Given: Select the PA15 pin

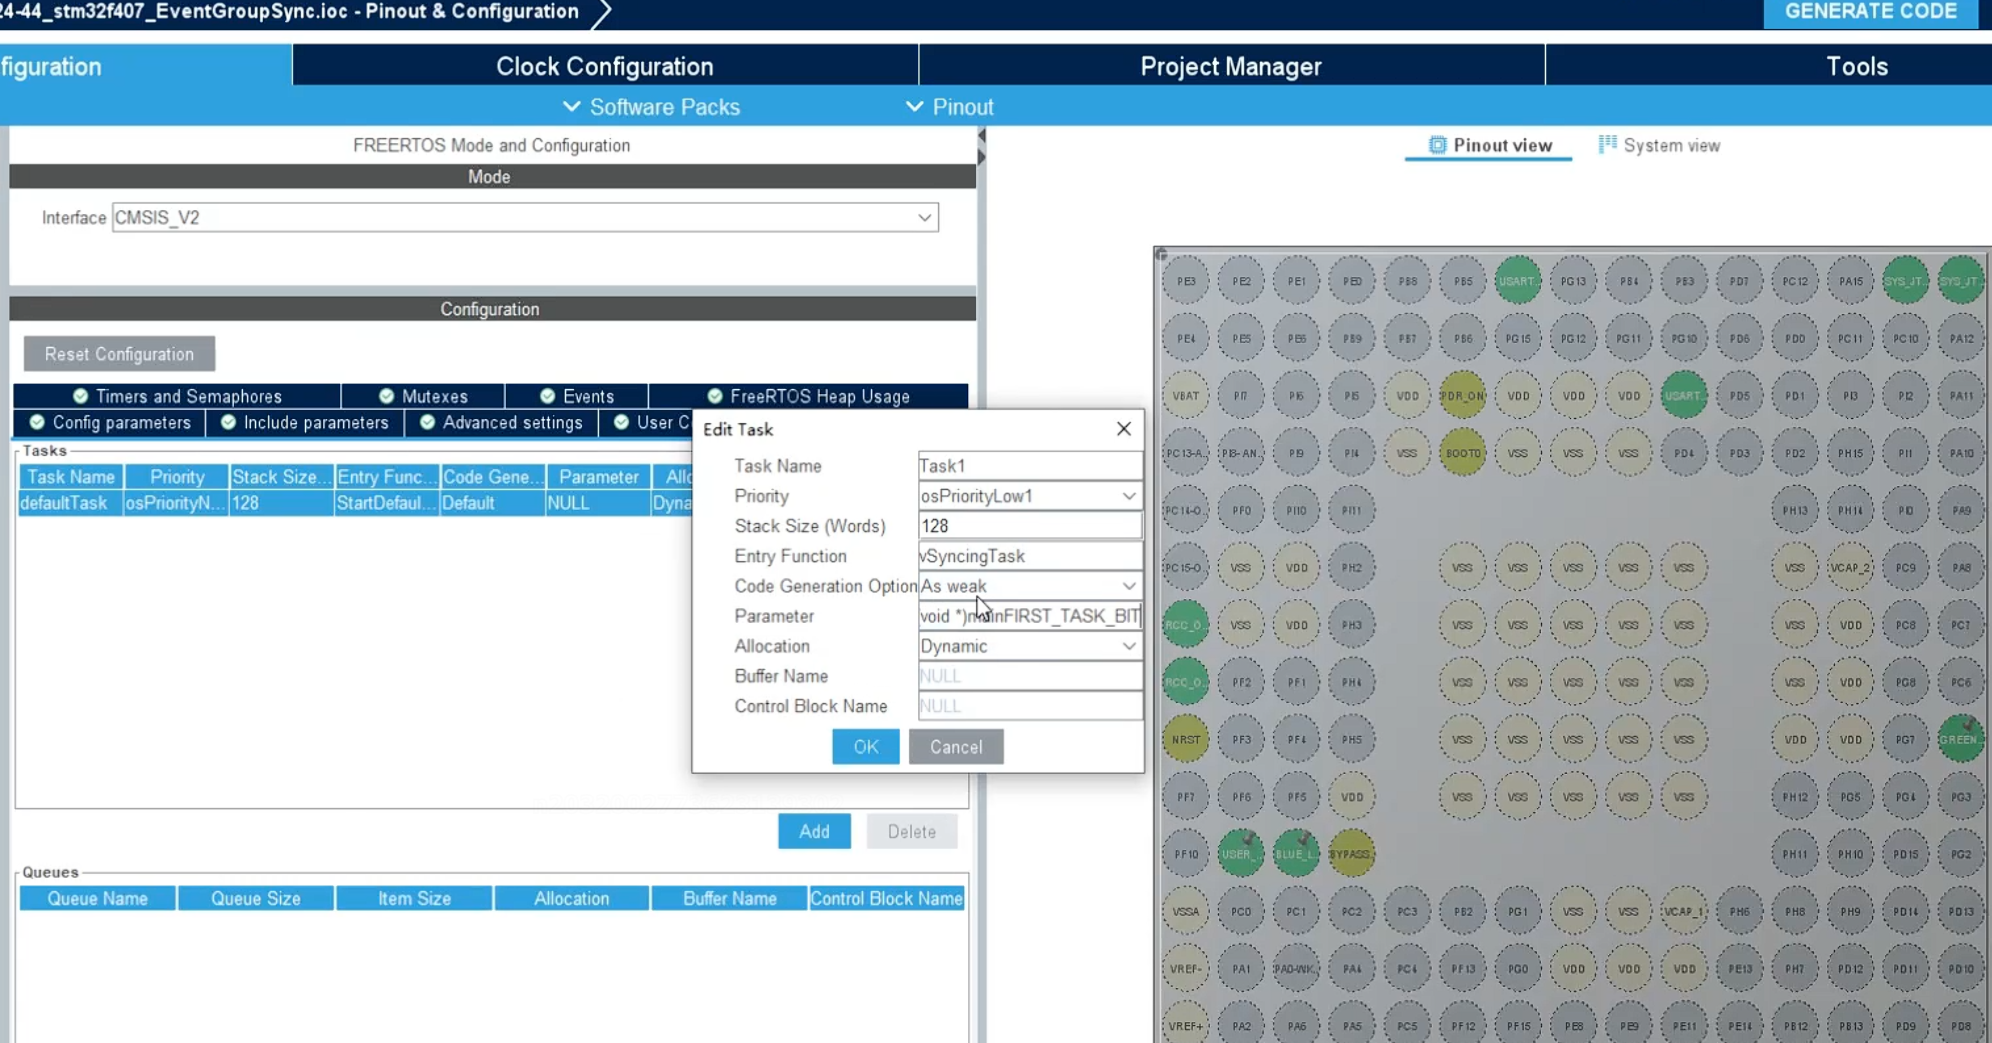Looking at the screenshot, I should point(1850,282).
